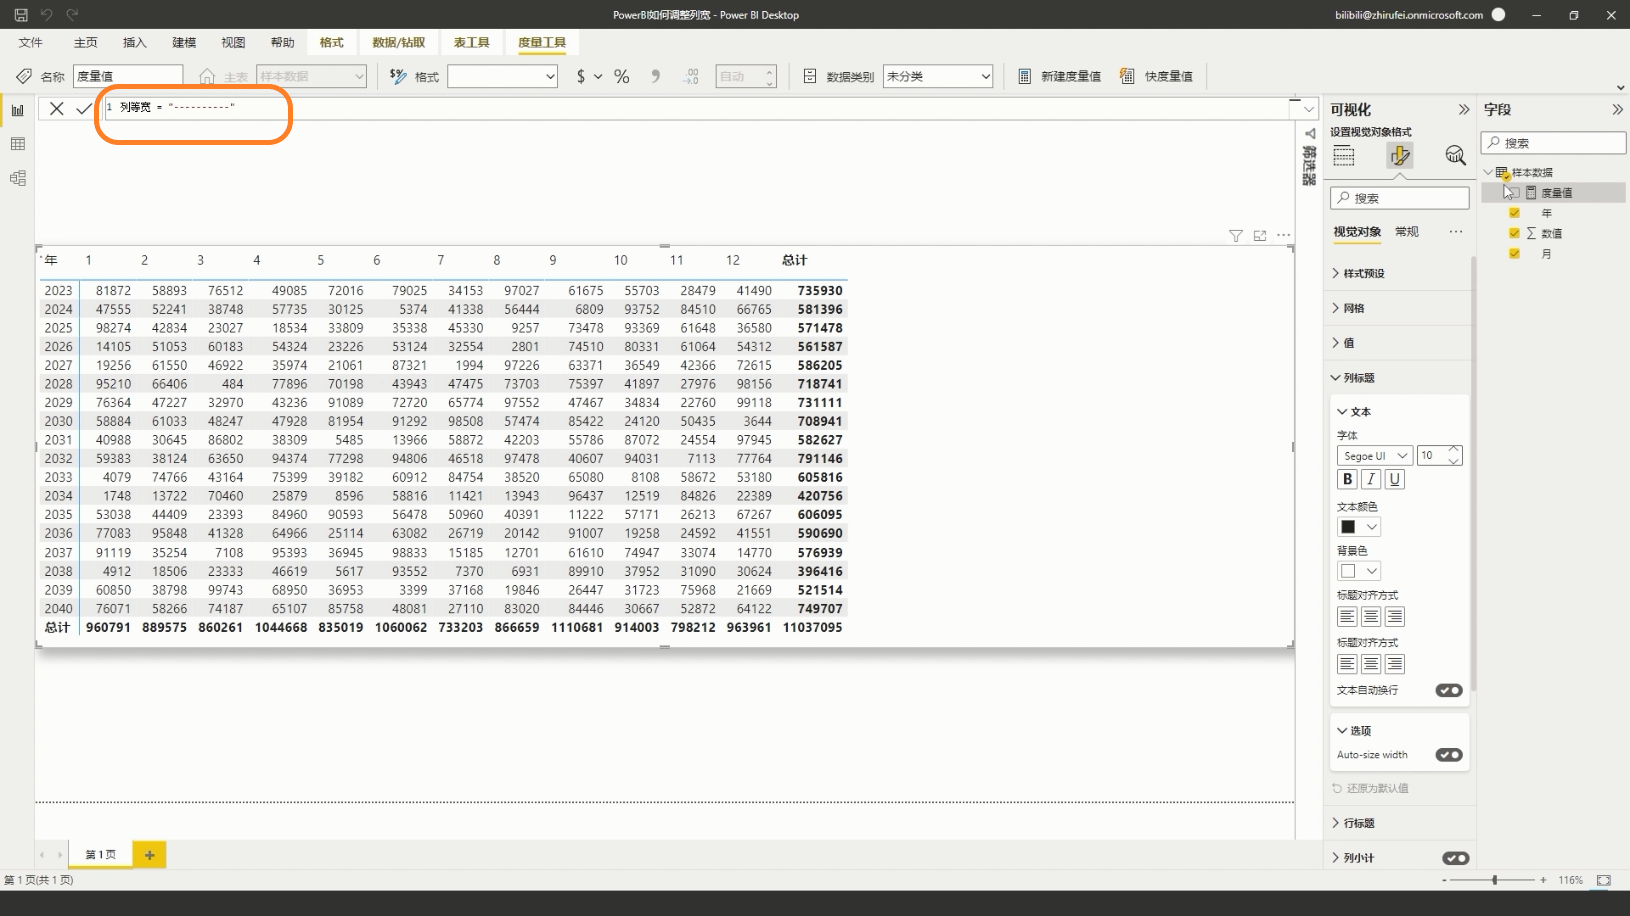Select the 第 1 页 page tab
Screen dimensions: 1630x916
[x=100, y=855]
